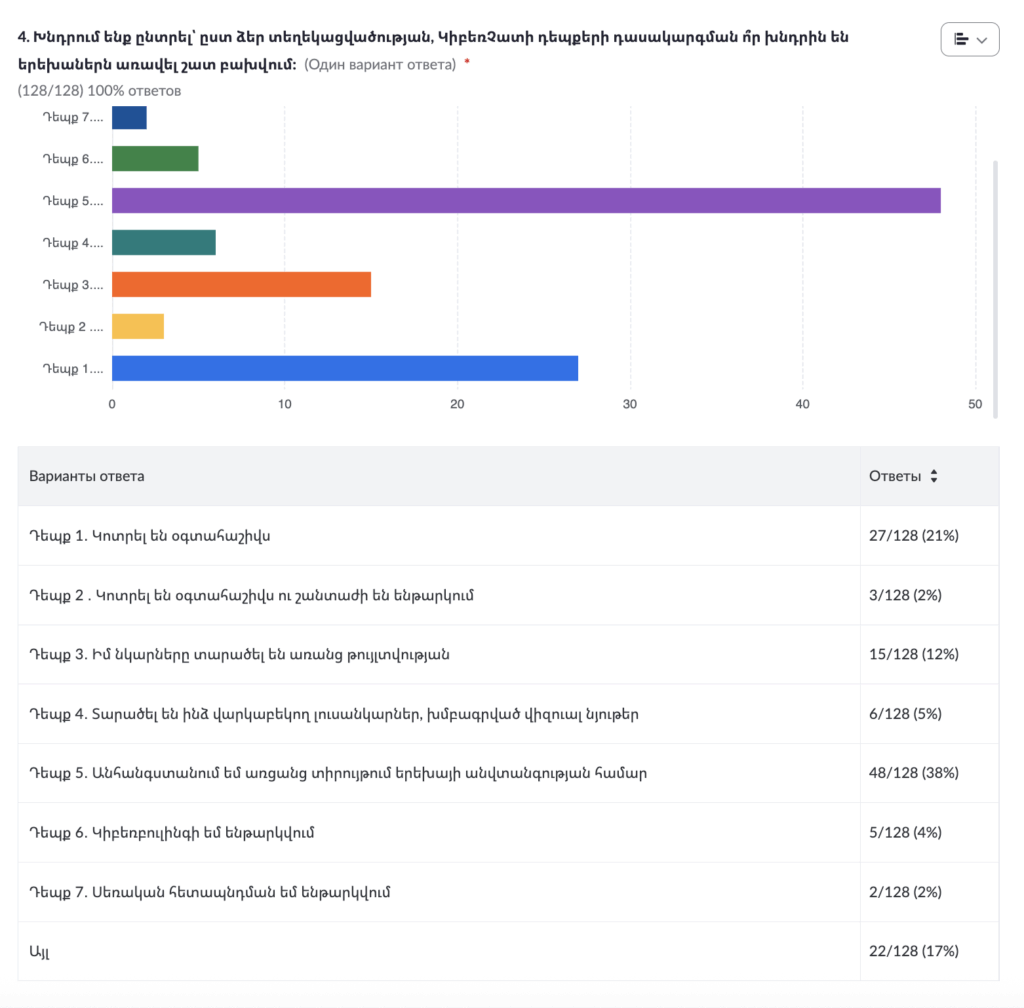The image size is (1024, 1008).
Task: Click the dark blue Դեպք 7 bar
Action: [x=129, y=117]
